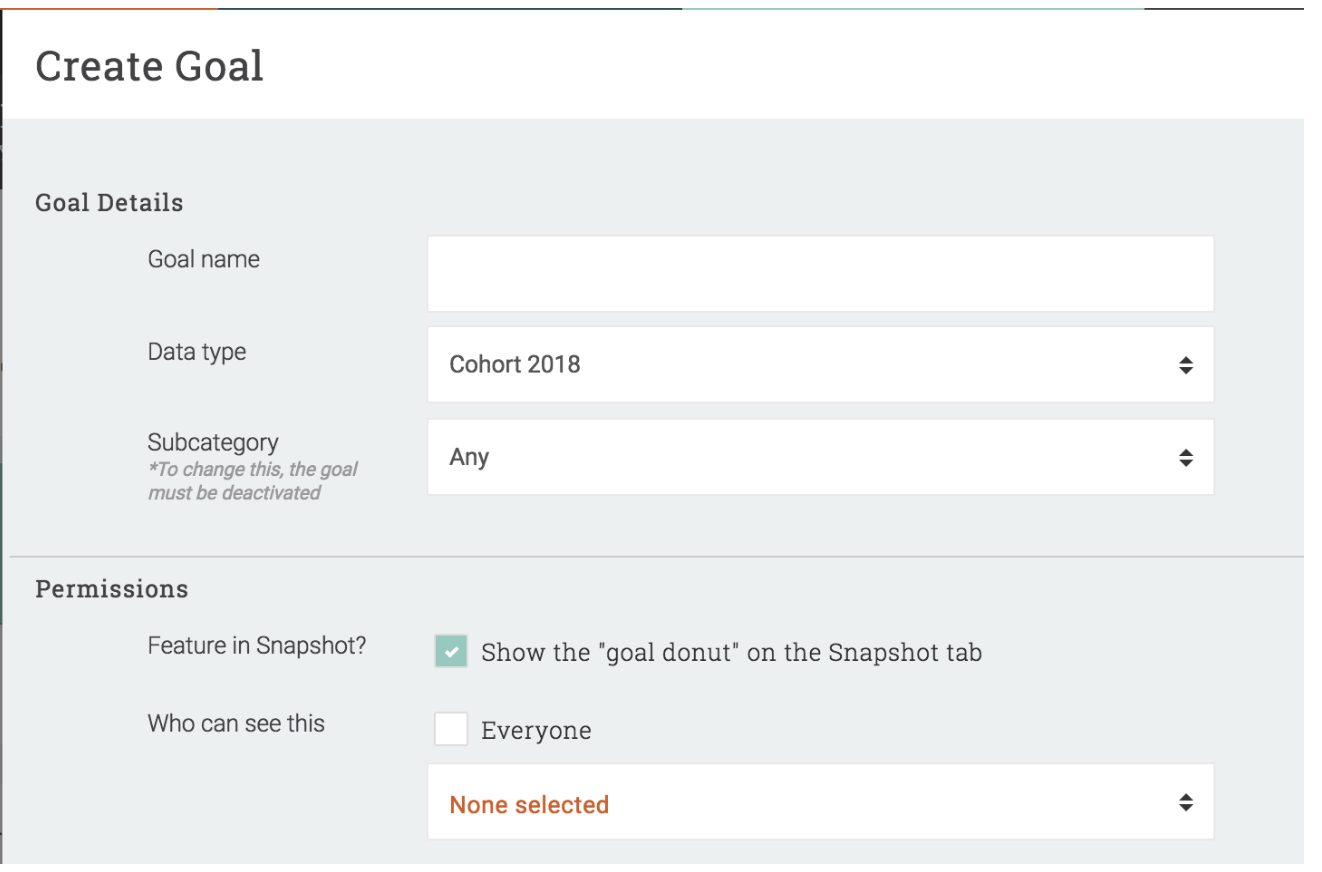Click the Everyone label text

click(536, 731)
